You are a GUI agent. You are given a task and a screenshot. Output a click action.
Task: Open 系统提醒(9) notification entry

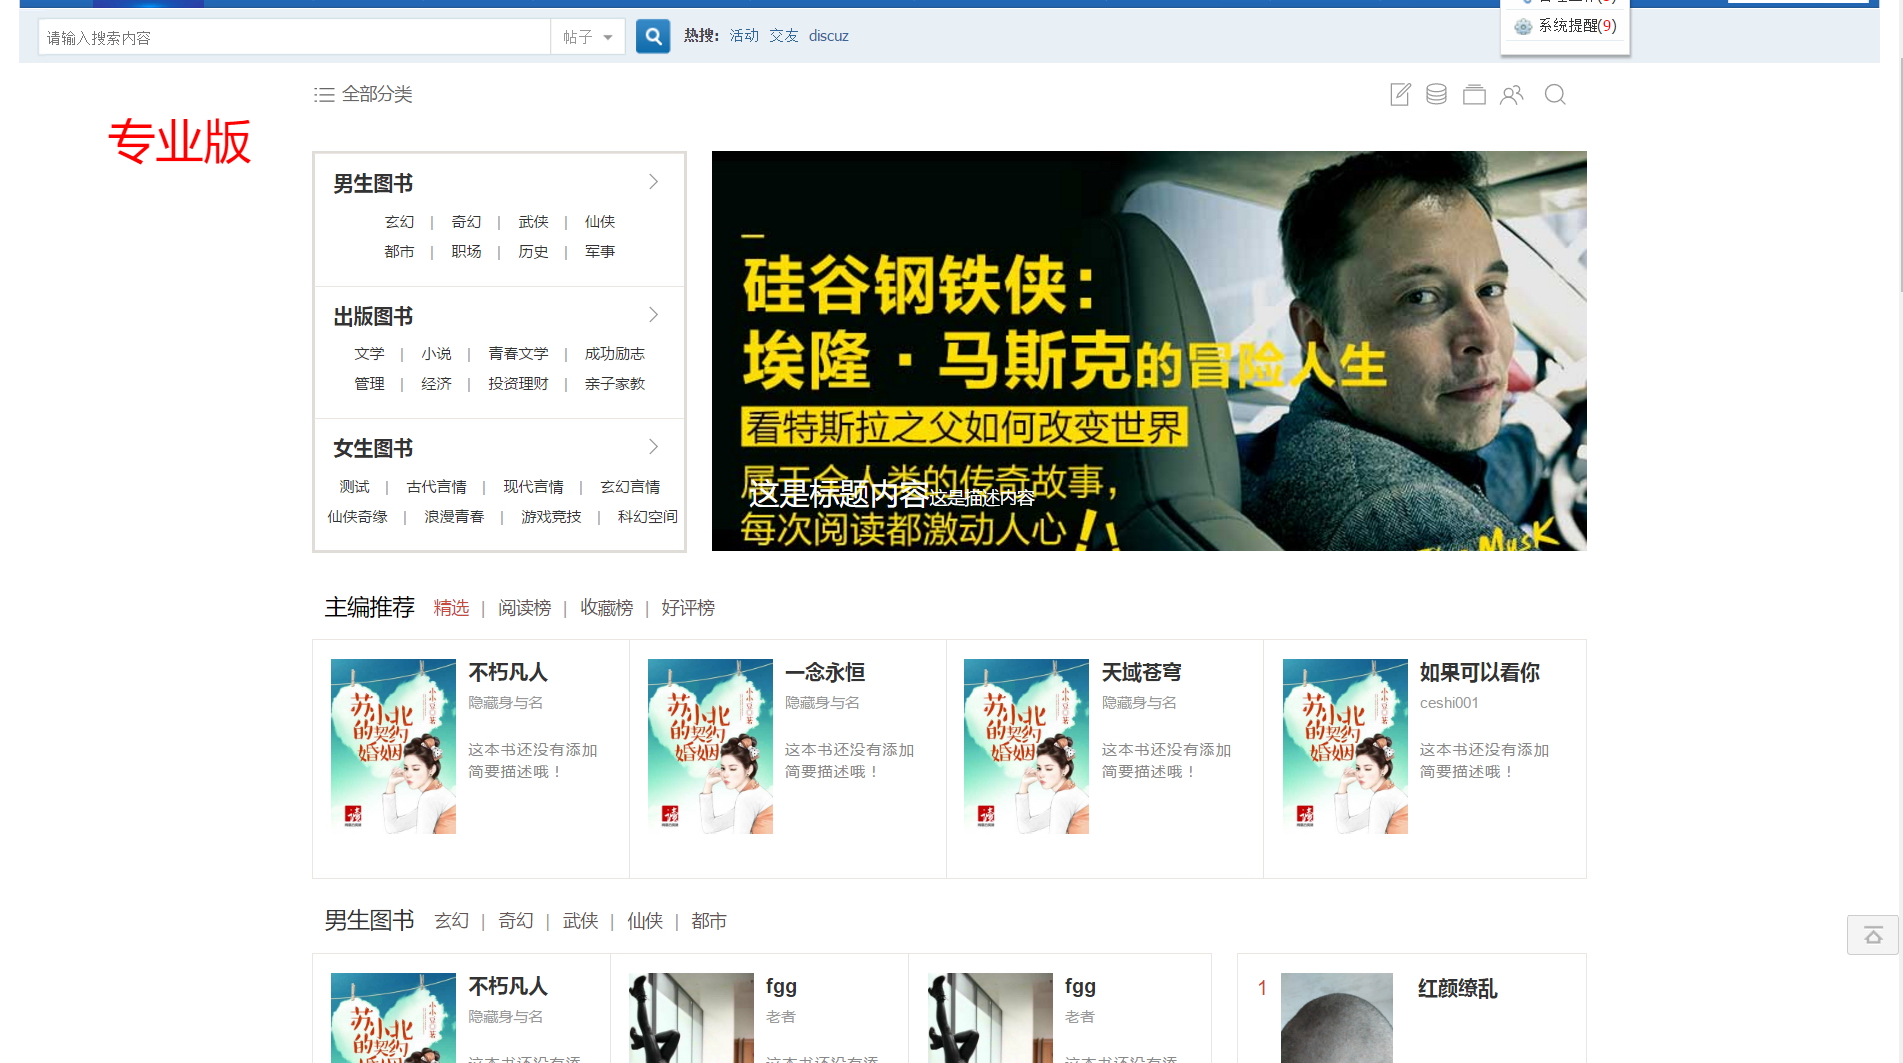click(x=1577, y=26)
